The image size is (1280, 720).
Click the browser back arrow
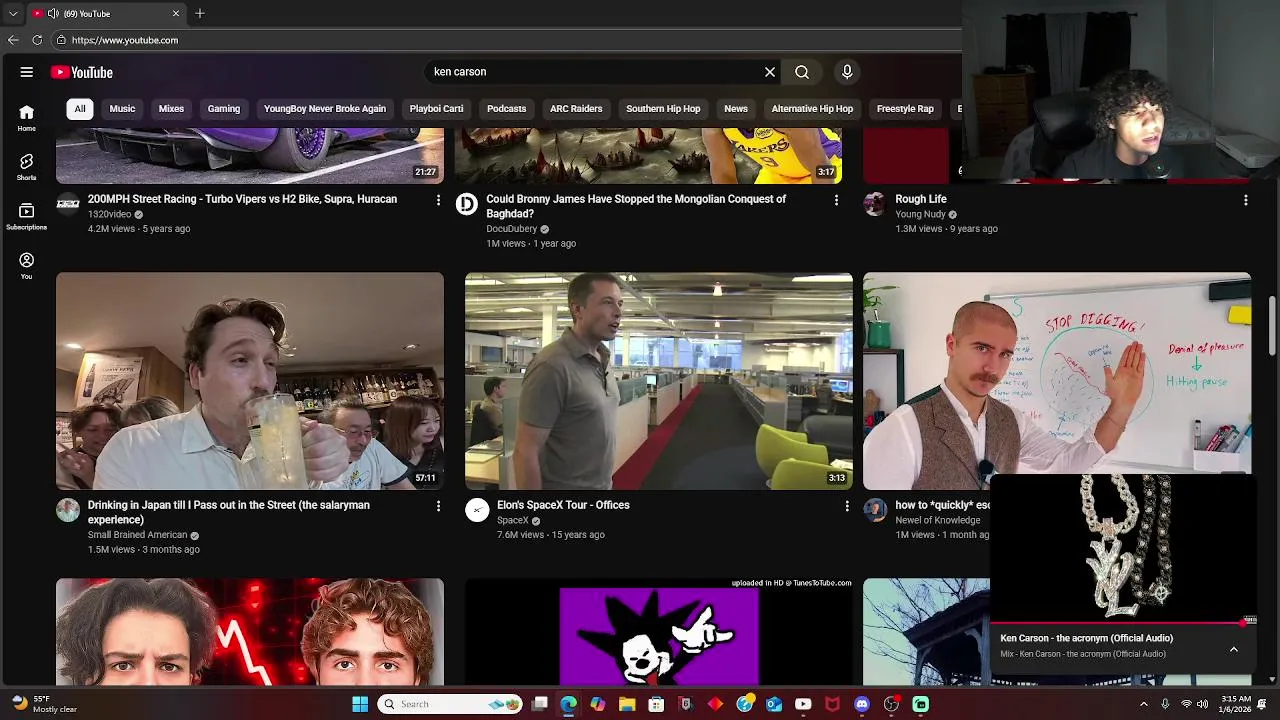[x=13, y=40]
